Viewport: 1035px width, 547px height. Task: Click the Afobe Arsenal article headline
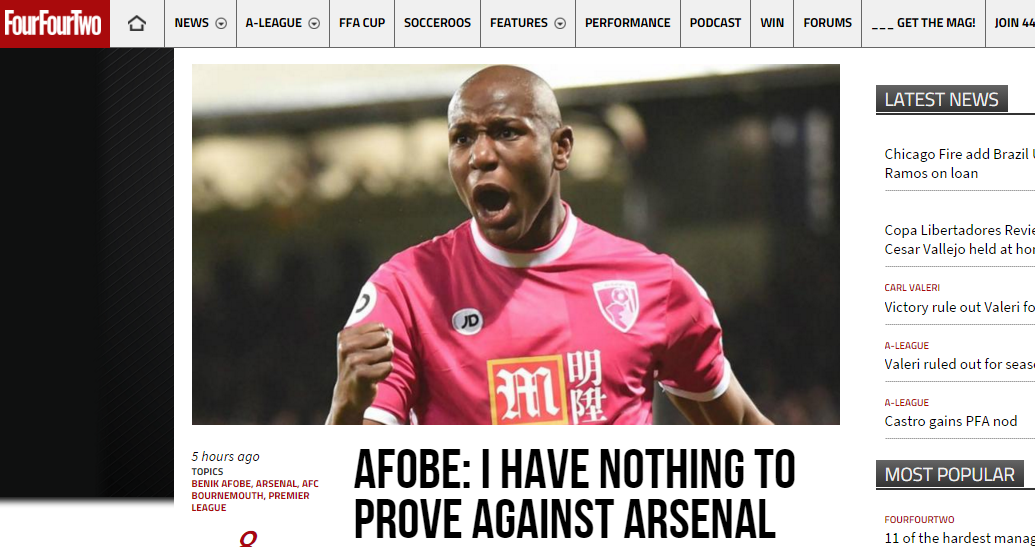(x=574, y=495)
